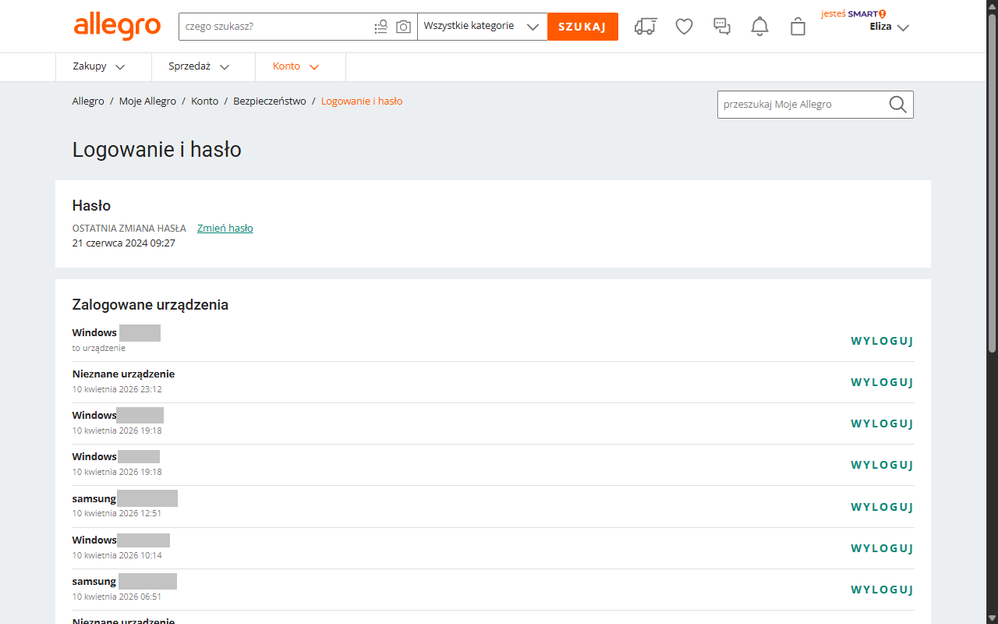This screenshot has height=624, width=998.
Task: Log out samsung device from 12:51
Action: (x=882, y=507)
